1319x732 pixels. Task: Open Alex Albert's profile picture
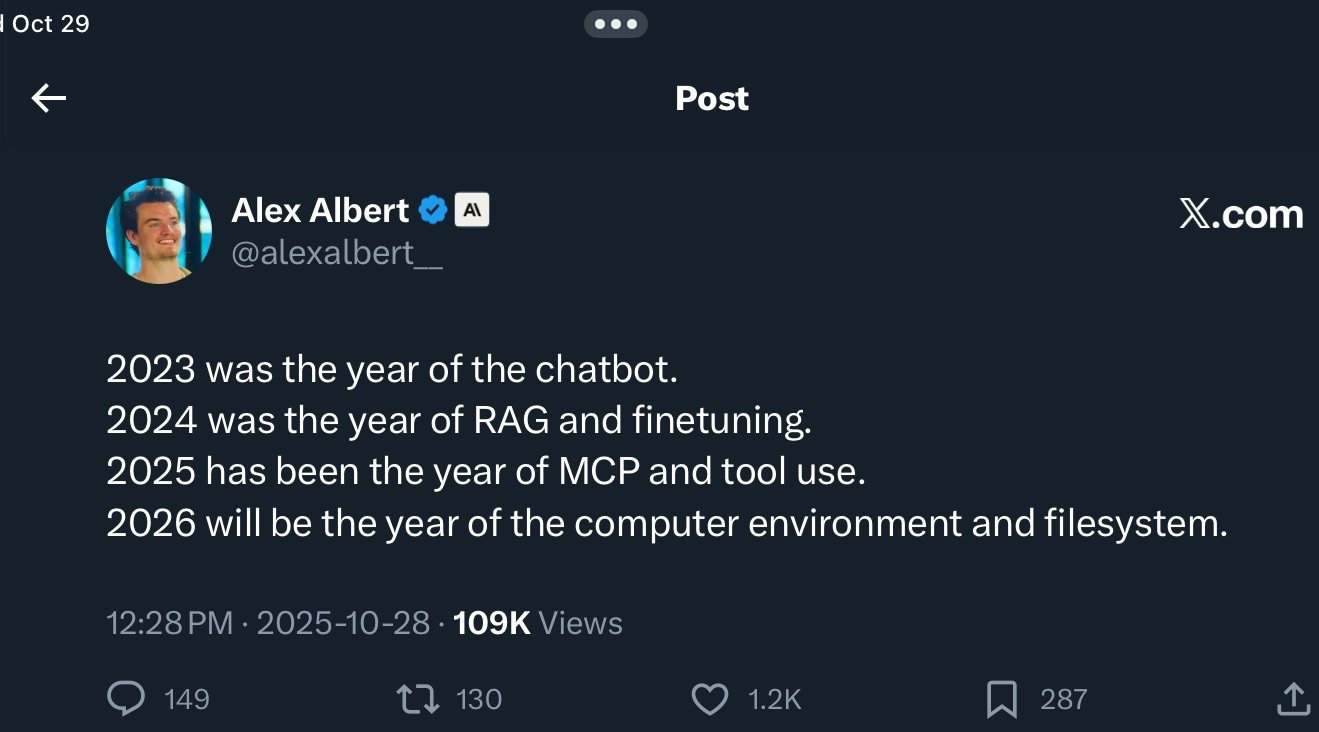158,231
